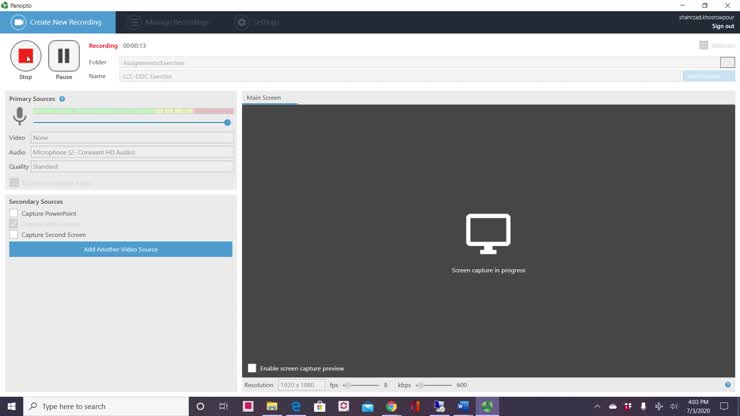
Task: Click the Sign out link
Action: [722, 27]
